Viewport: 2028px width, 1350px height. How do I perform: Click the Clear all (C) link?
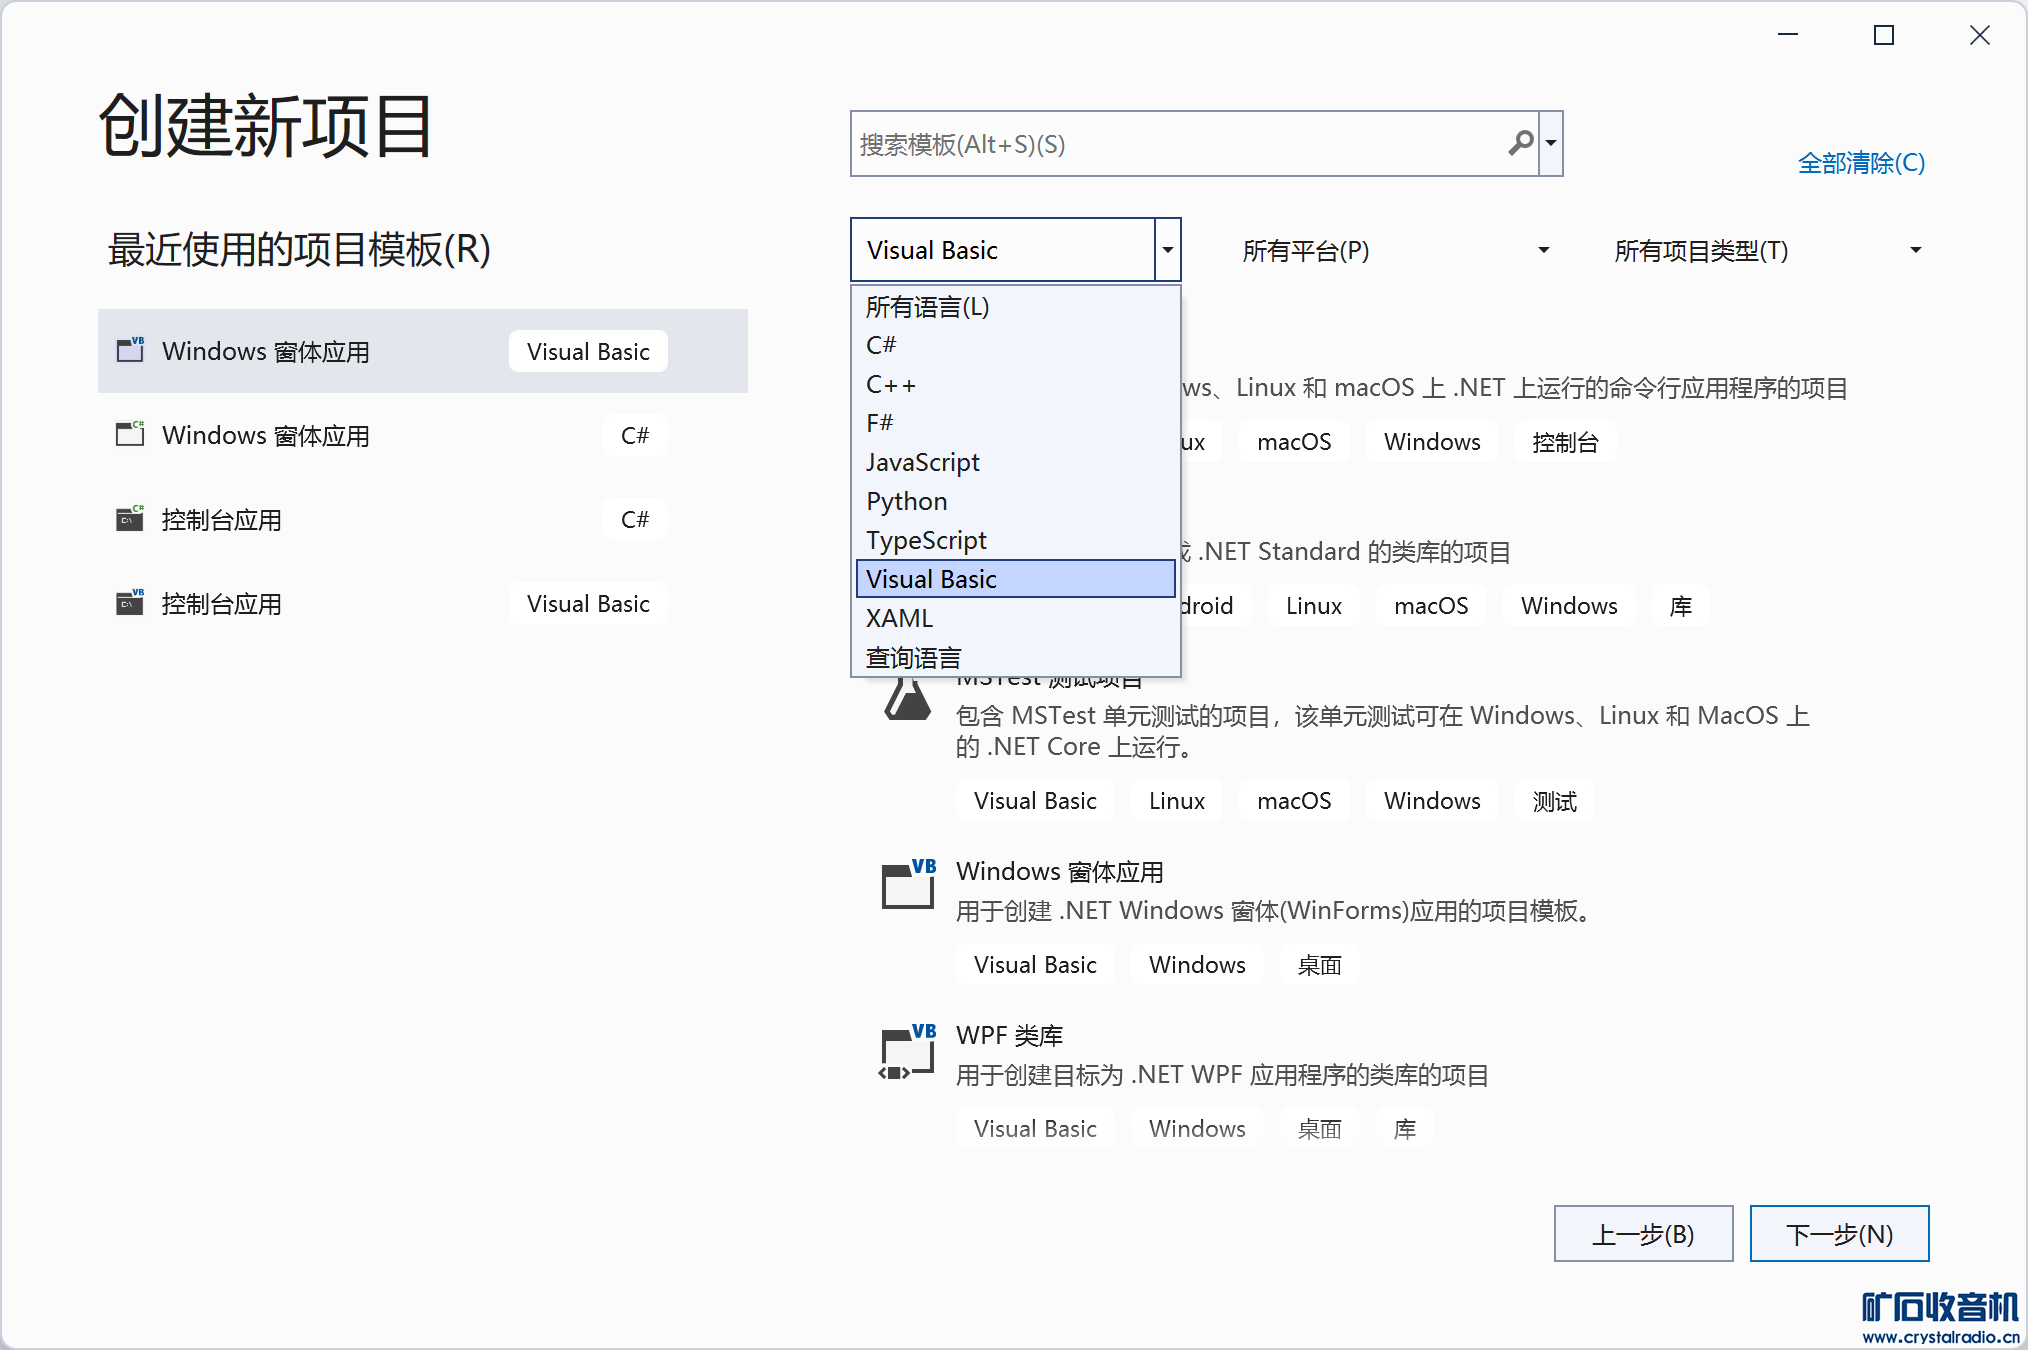pos(1860,163)
